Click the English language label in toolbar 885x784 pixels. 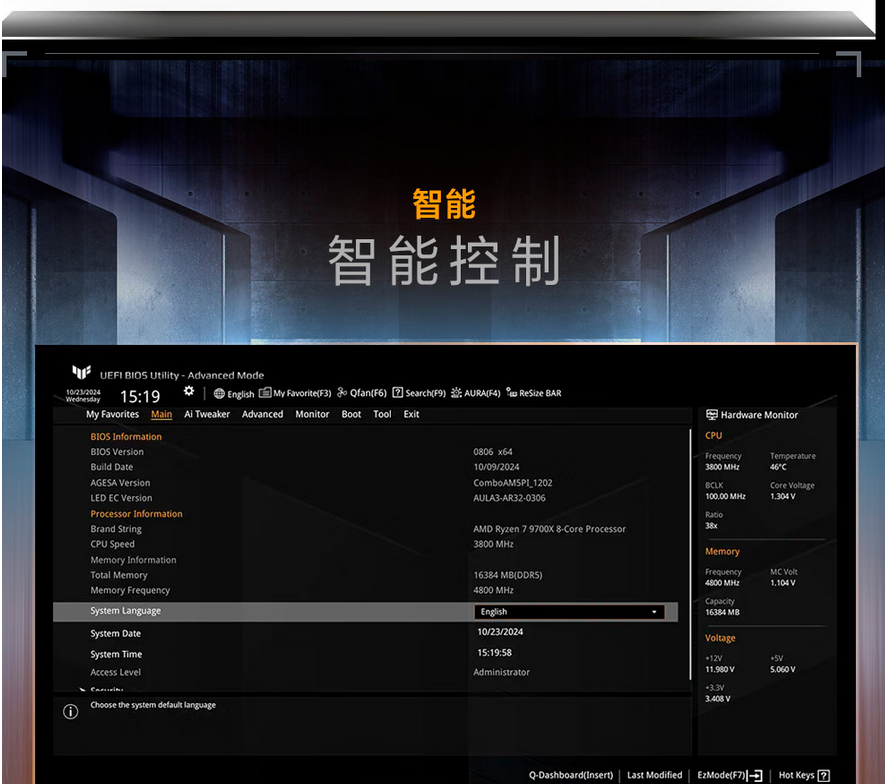[x=240, y=395]
